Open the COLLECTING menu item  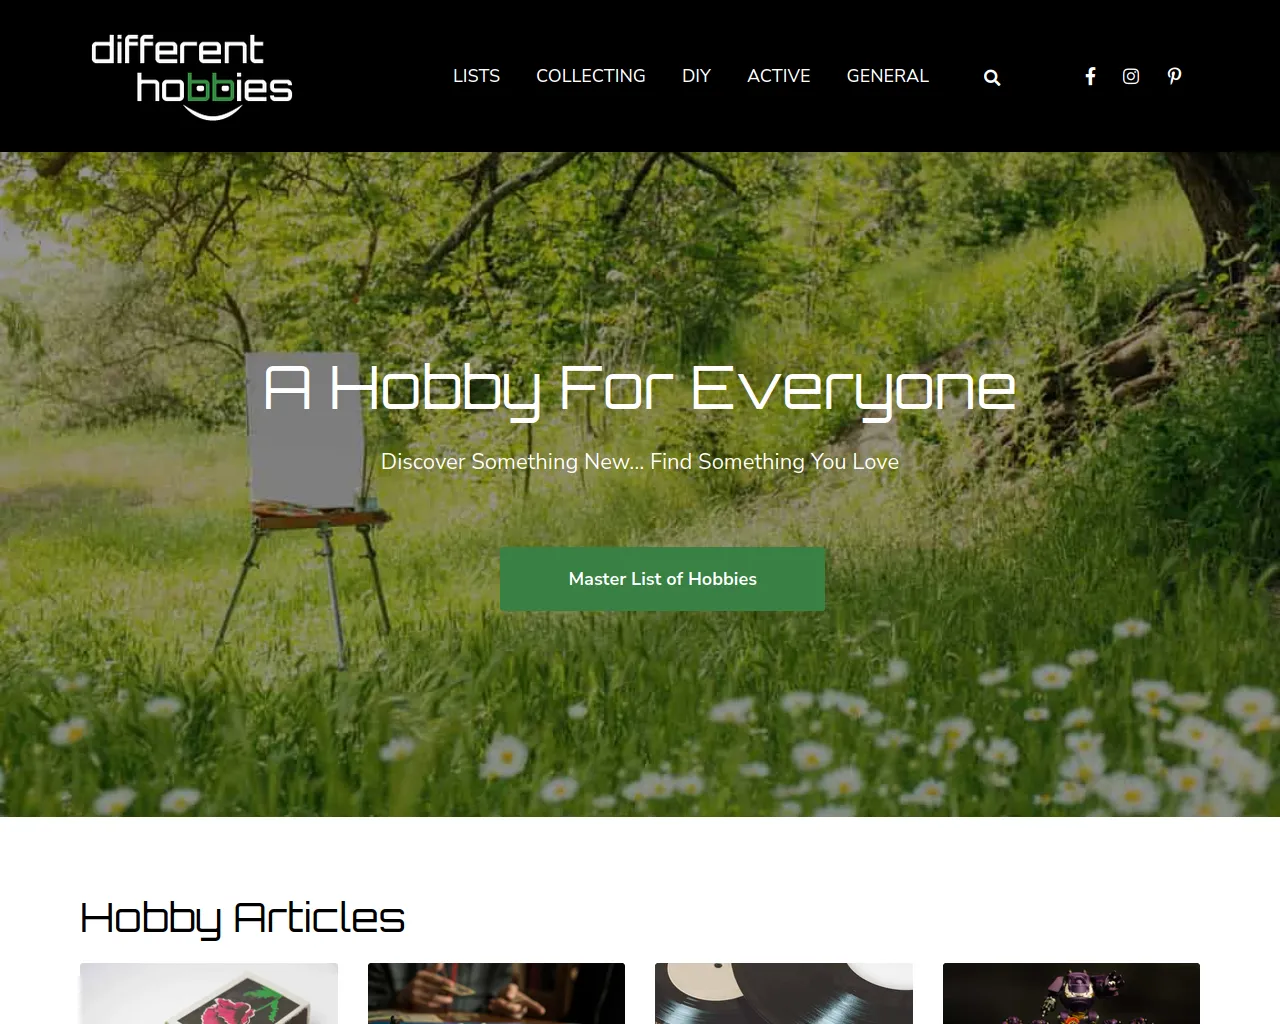(x=591, y=76)
